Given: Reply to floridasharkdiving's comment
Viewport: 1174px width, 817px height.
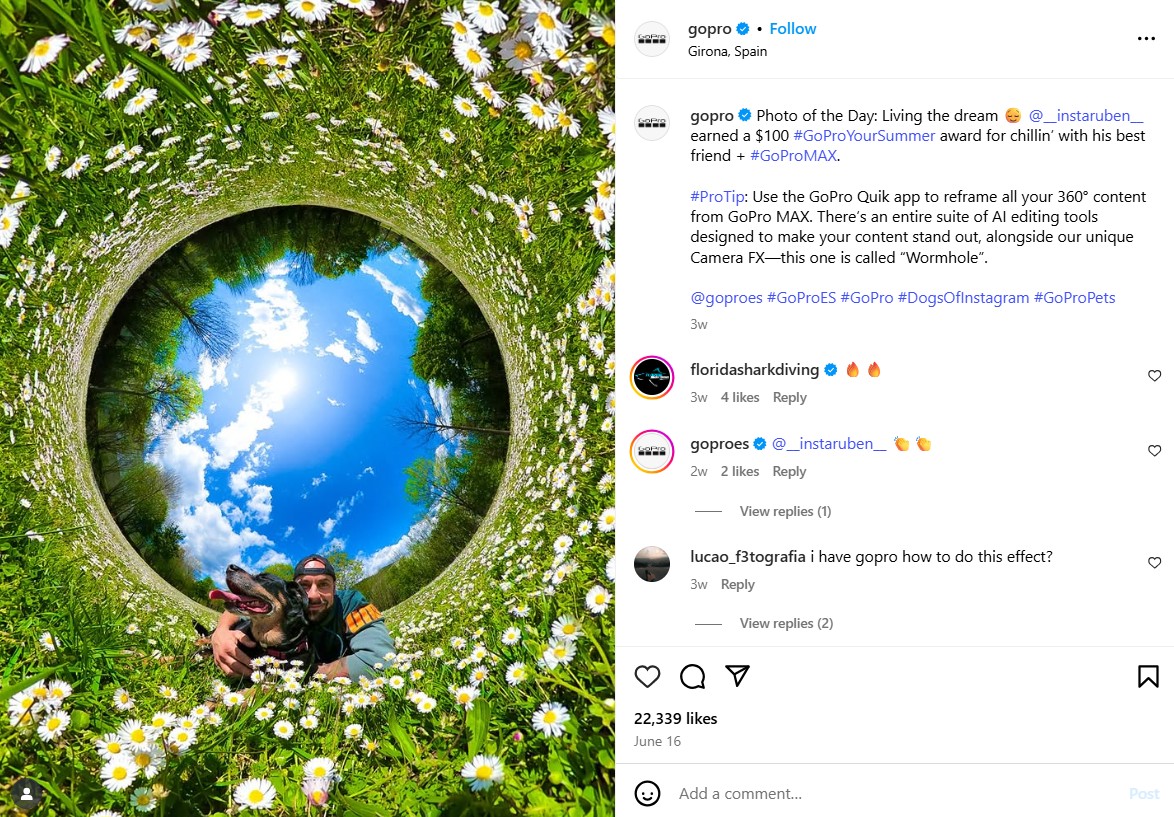Looking at the screenshot, I should (x=789, y=397).
